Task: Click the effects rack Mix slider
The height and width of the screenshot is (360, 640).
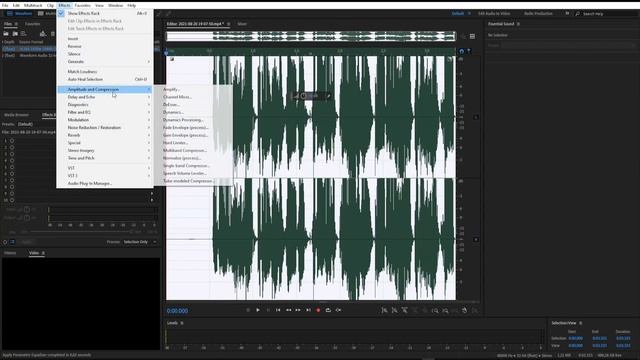Action: pyautogui.click(x=82, y=232)
